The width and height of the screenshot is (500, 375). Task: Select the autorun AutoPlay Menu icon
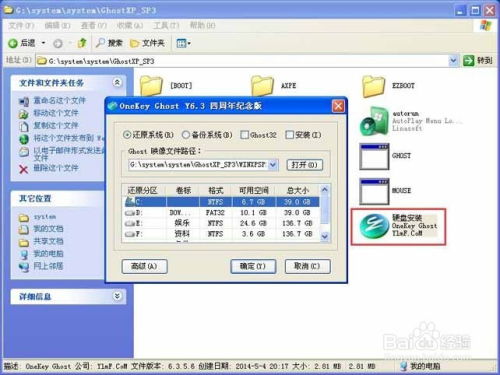pyautogui.click(x=374, y=121)
